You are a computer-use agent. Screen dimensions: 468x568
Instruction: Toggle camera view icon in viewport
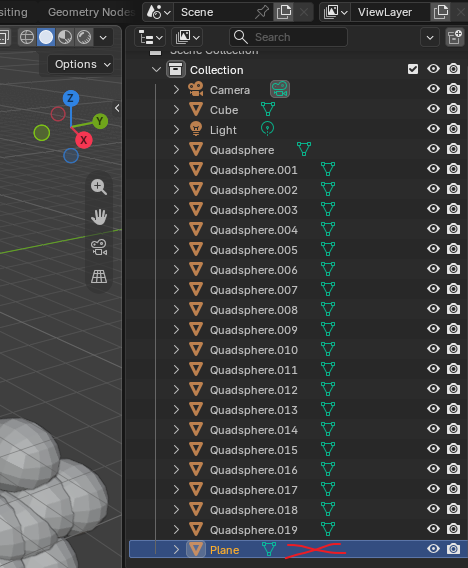click(99, 247)
